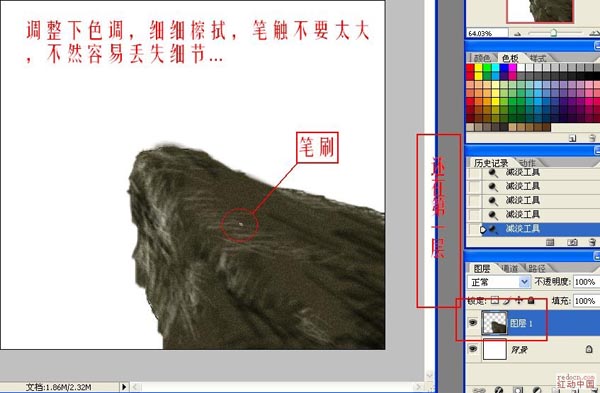Create new snapshot in History panel

coord(572,242)
